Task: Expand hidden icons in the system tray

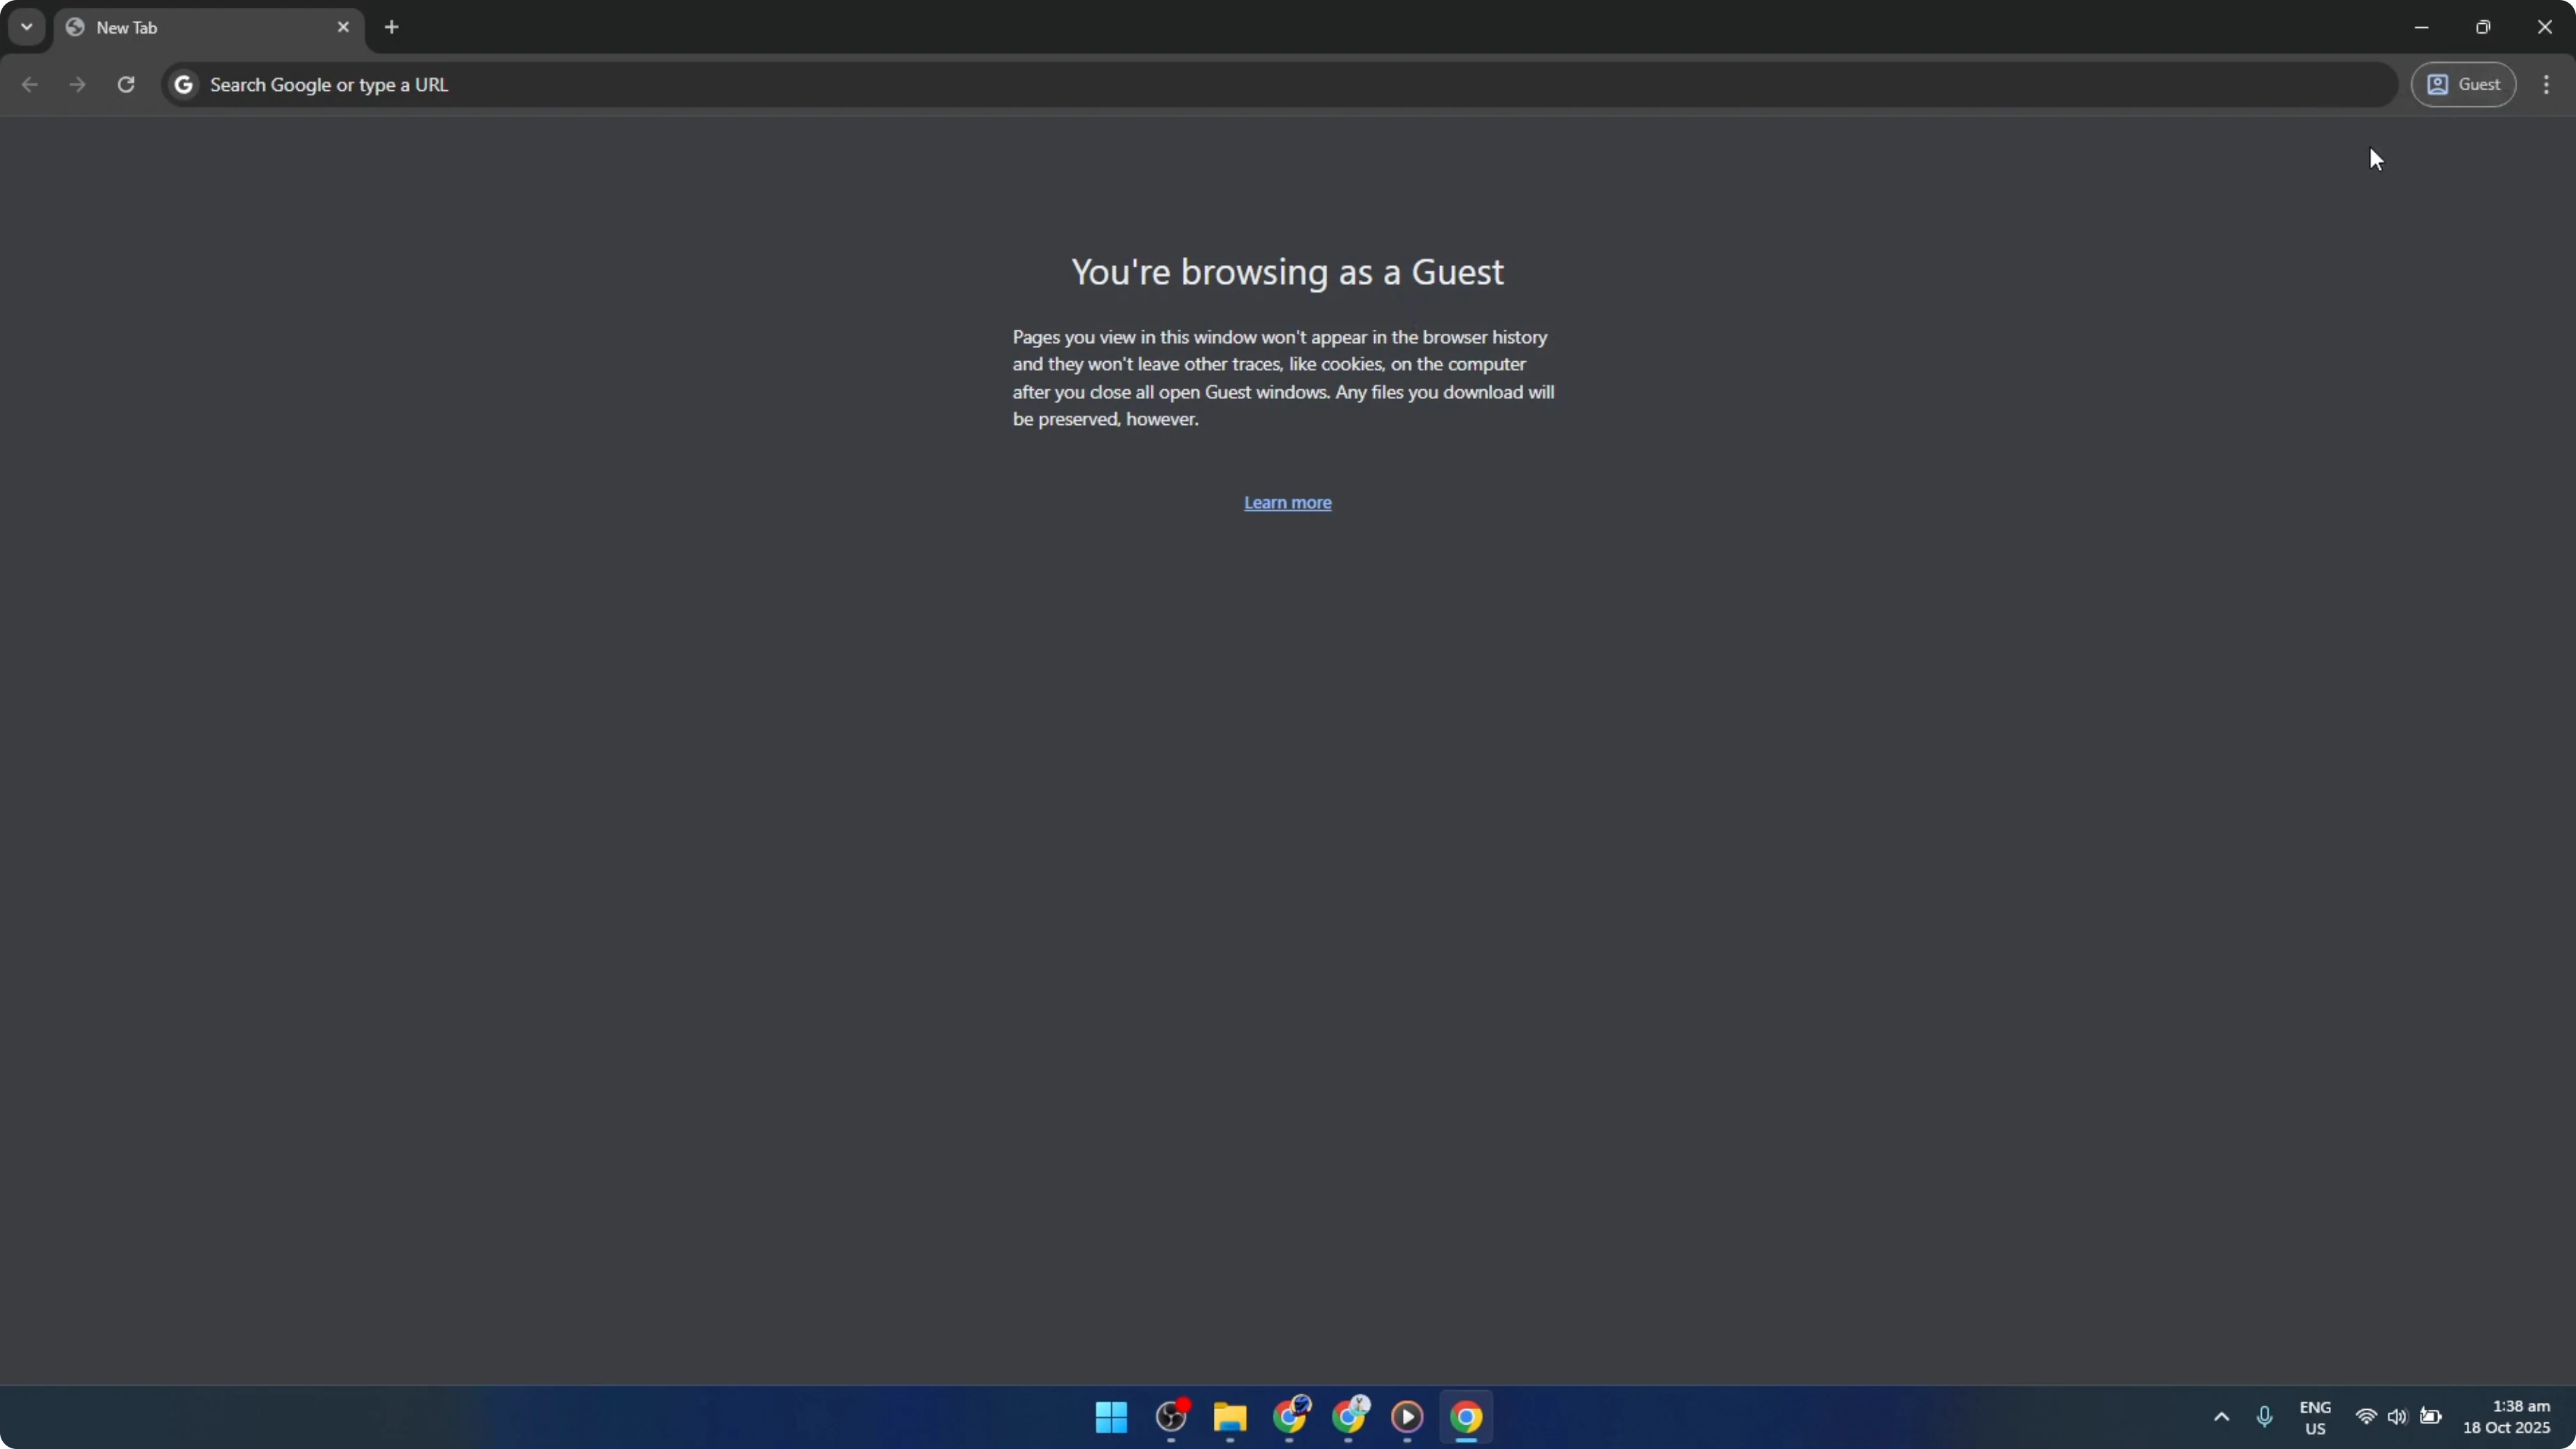Action: point(2221,1417)
